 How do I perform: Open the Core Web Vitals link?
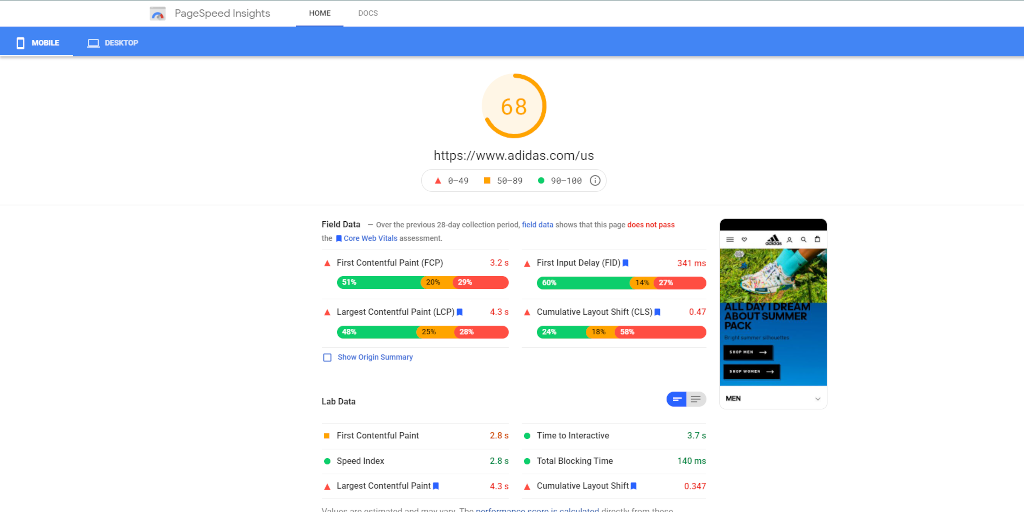[x=370, y=239]
